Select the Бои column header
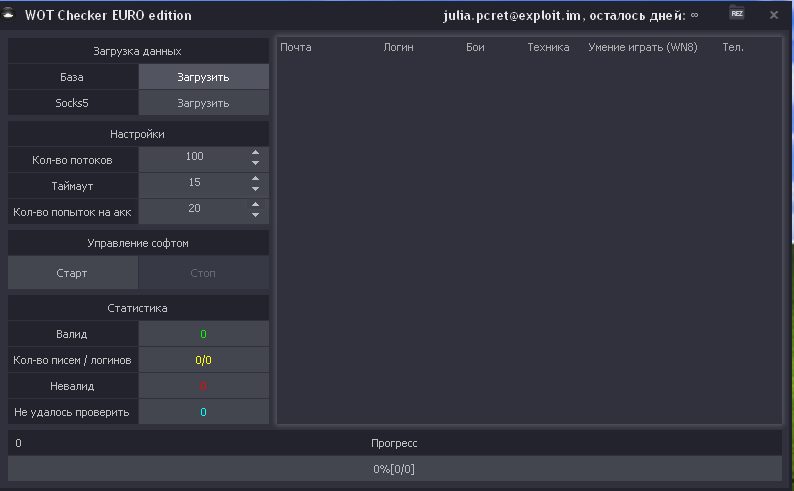The height and width of the screenshot is (491, 794). coord(477,47)
